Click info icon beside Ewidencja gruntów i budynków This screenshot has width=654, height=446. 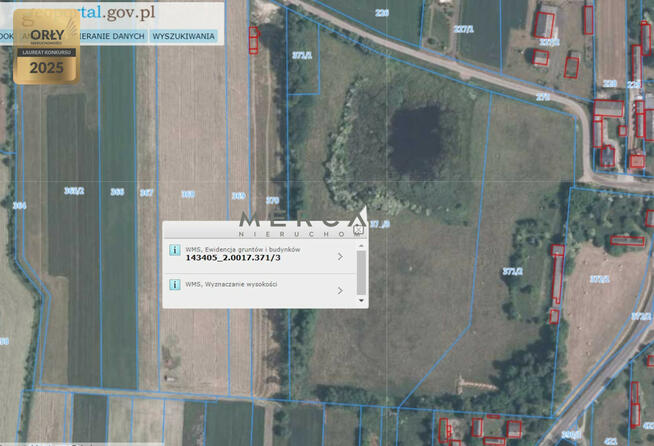click(174, 251)
